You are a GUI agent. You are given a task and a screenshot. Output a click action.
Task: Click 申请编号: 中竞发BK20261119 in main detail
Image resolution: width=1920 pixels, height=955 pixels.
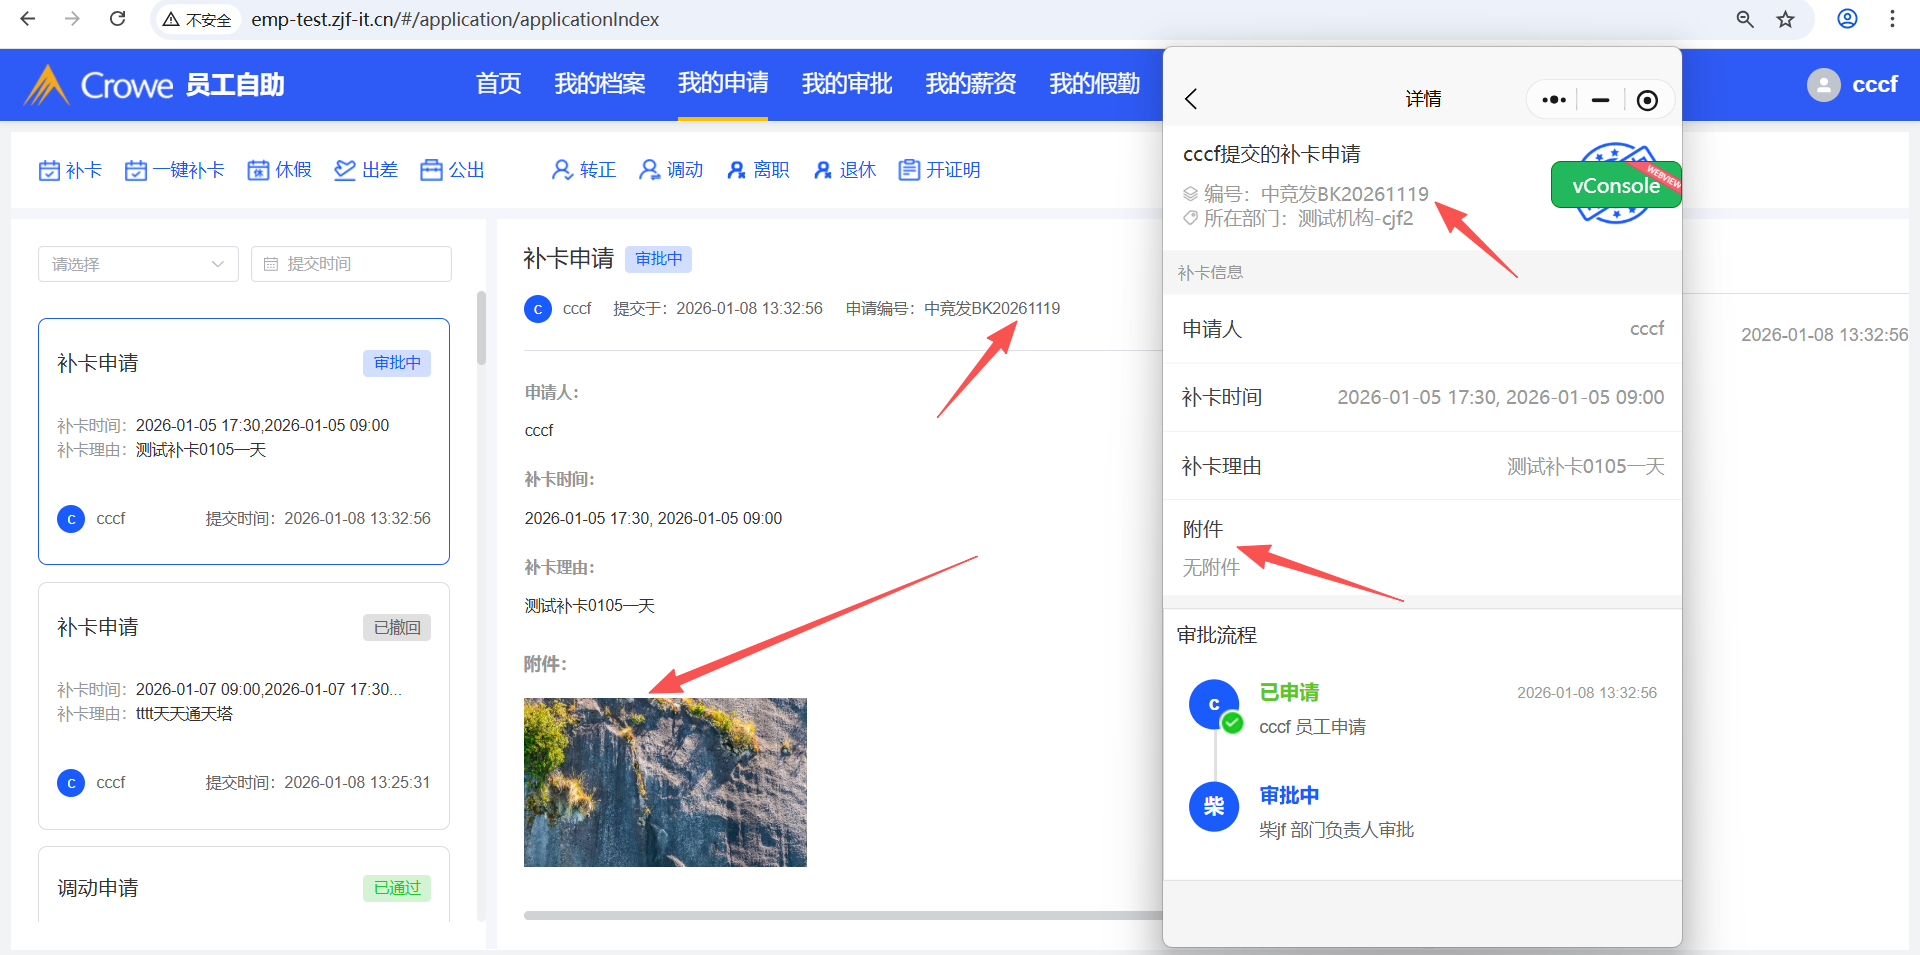click(x=953, y=308)
